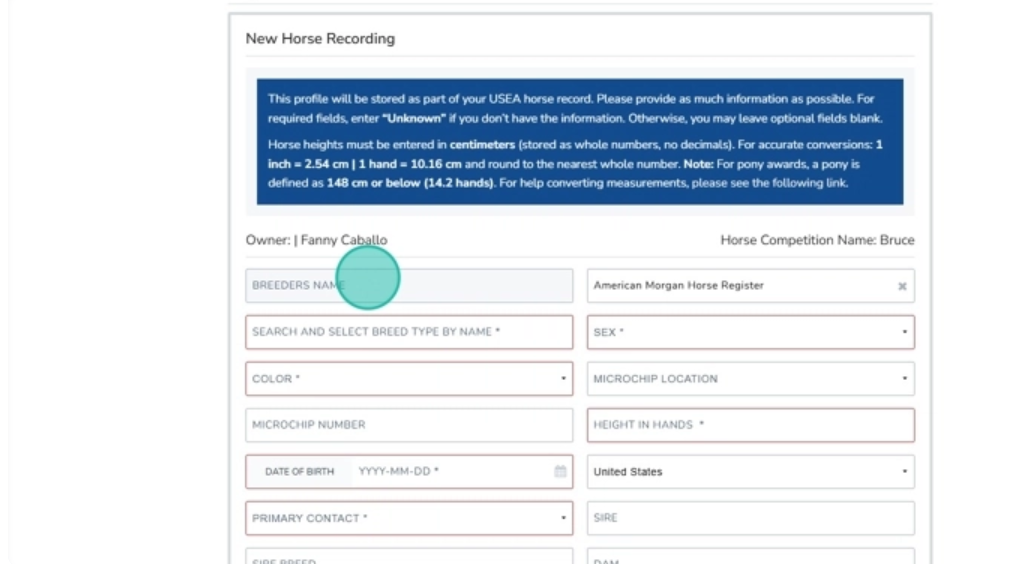
Task: Select the Dam input field
Action: 750,558
